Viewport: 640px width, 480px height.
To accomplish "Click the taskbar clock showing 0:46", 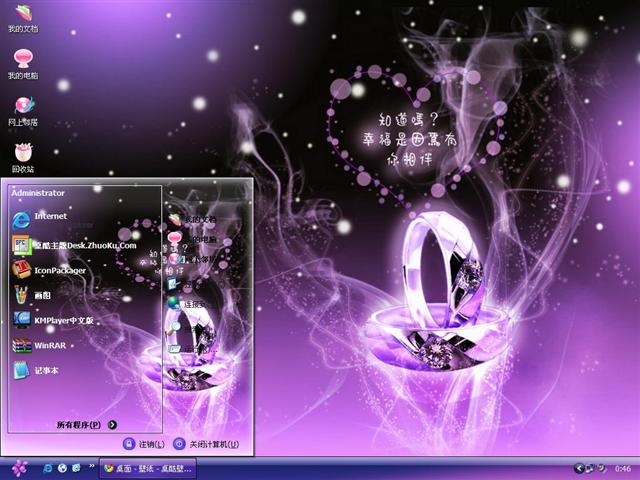I will coord(622,468).
